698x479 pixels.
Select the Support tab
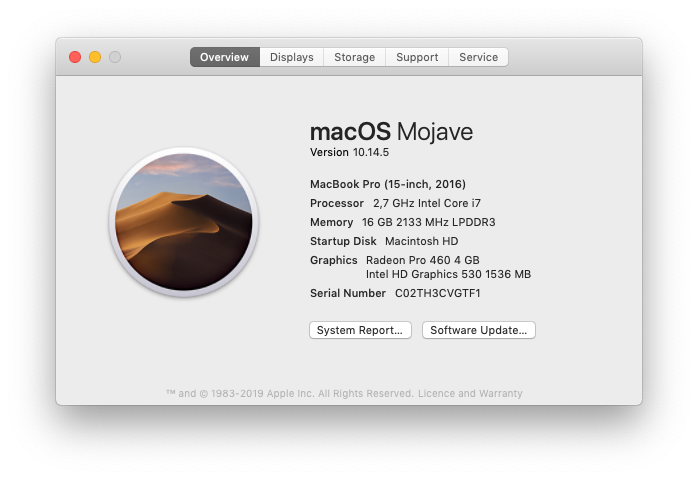[x=417, y=57]
